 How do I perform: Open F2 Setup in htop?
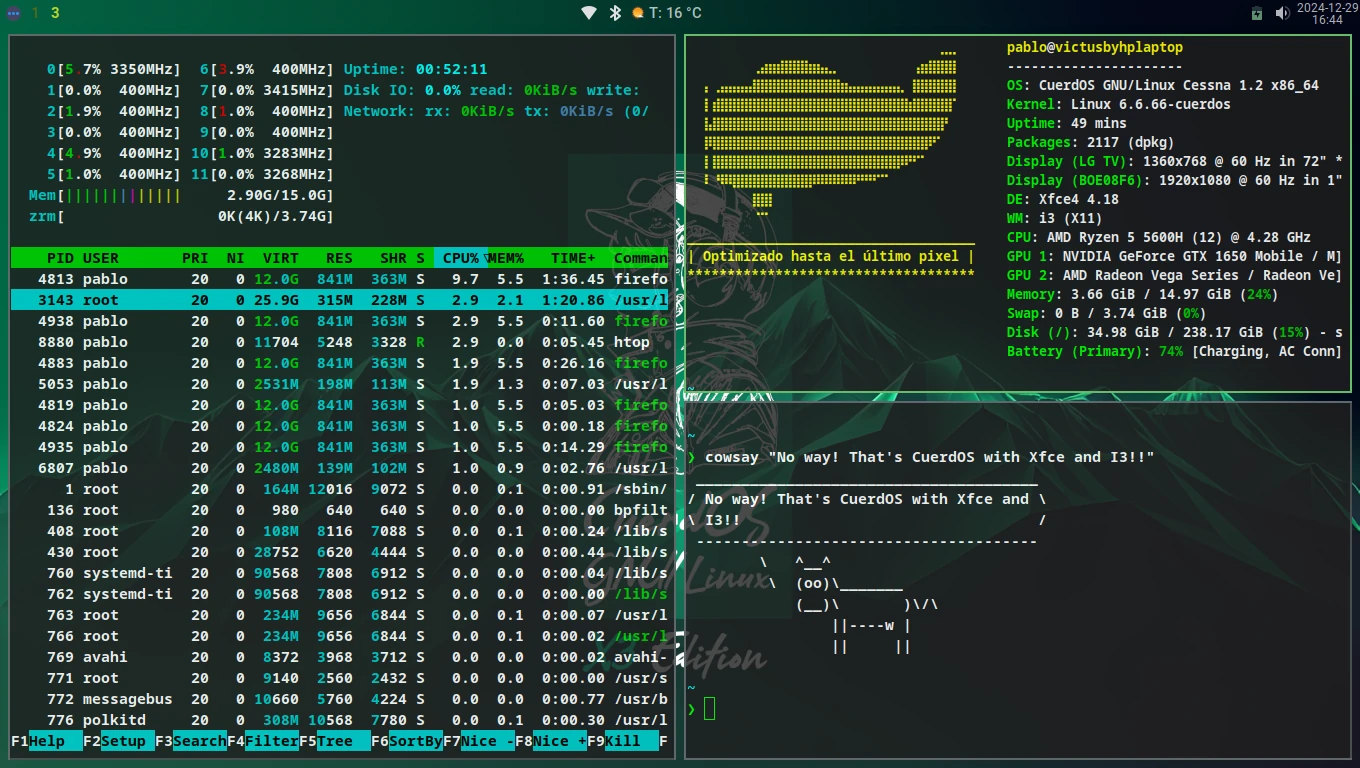(118, 741)
